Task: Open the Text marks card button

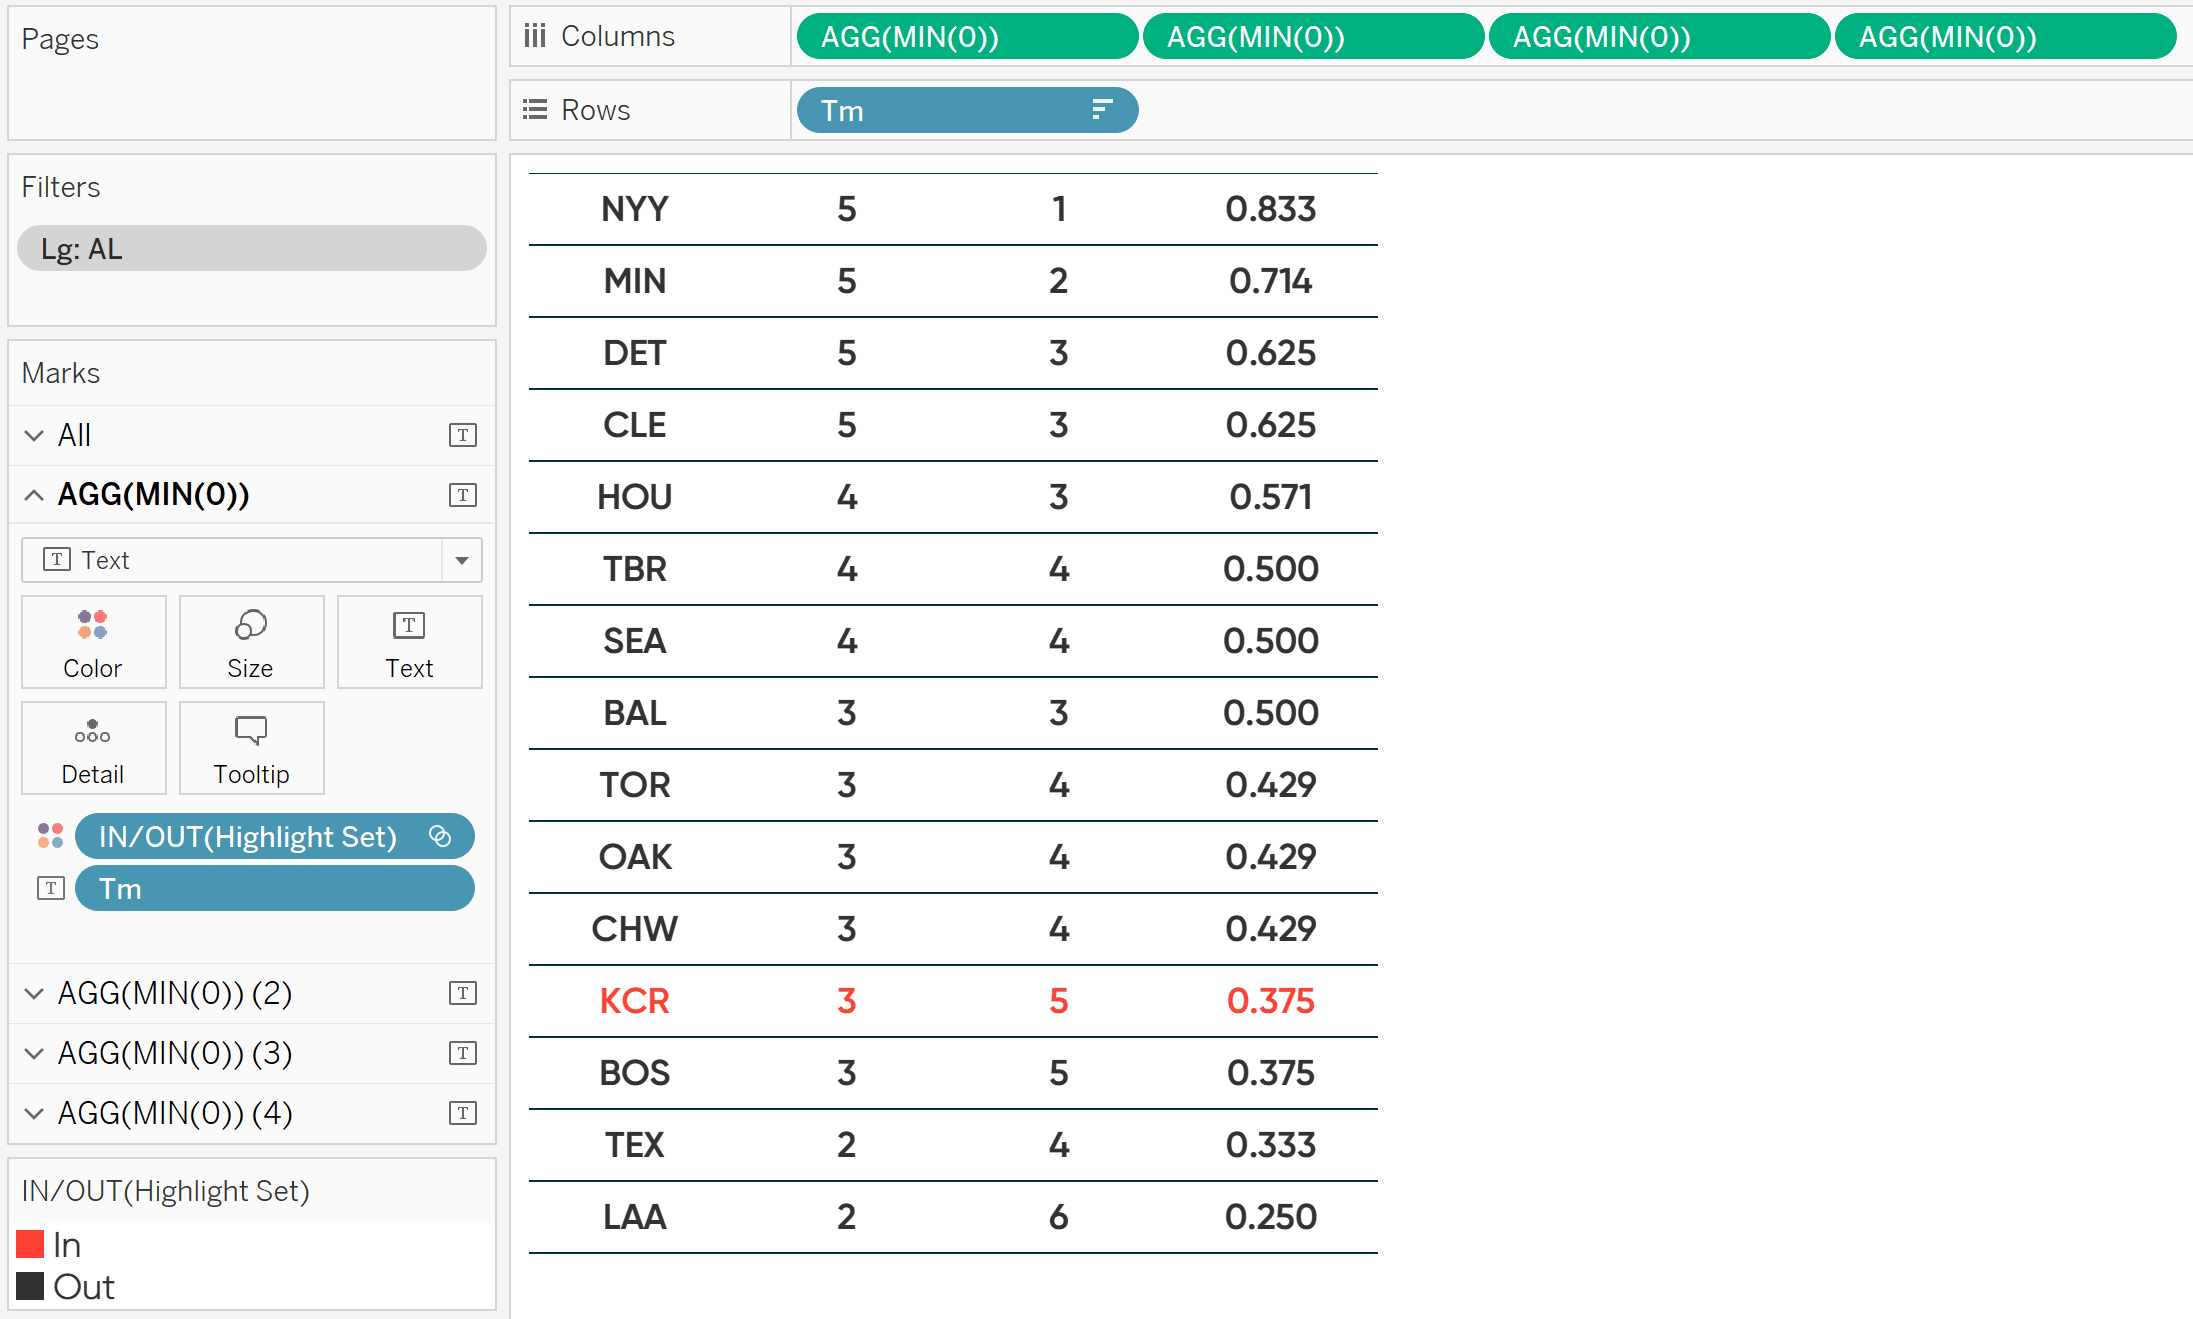Action: [x=409, y=642]
